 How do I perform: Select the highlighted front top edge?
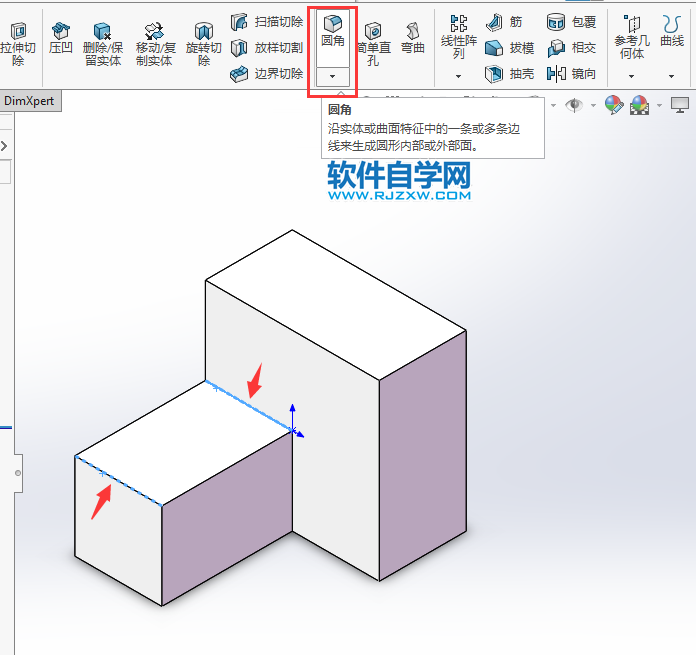(x=119, y=481)
